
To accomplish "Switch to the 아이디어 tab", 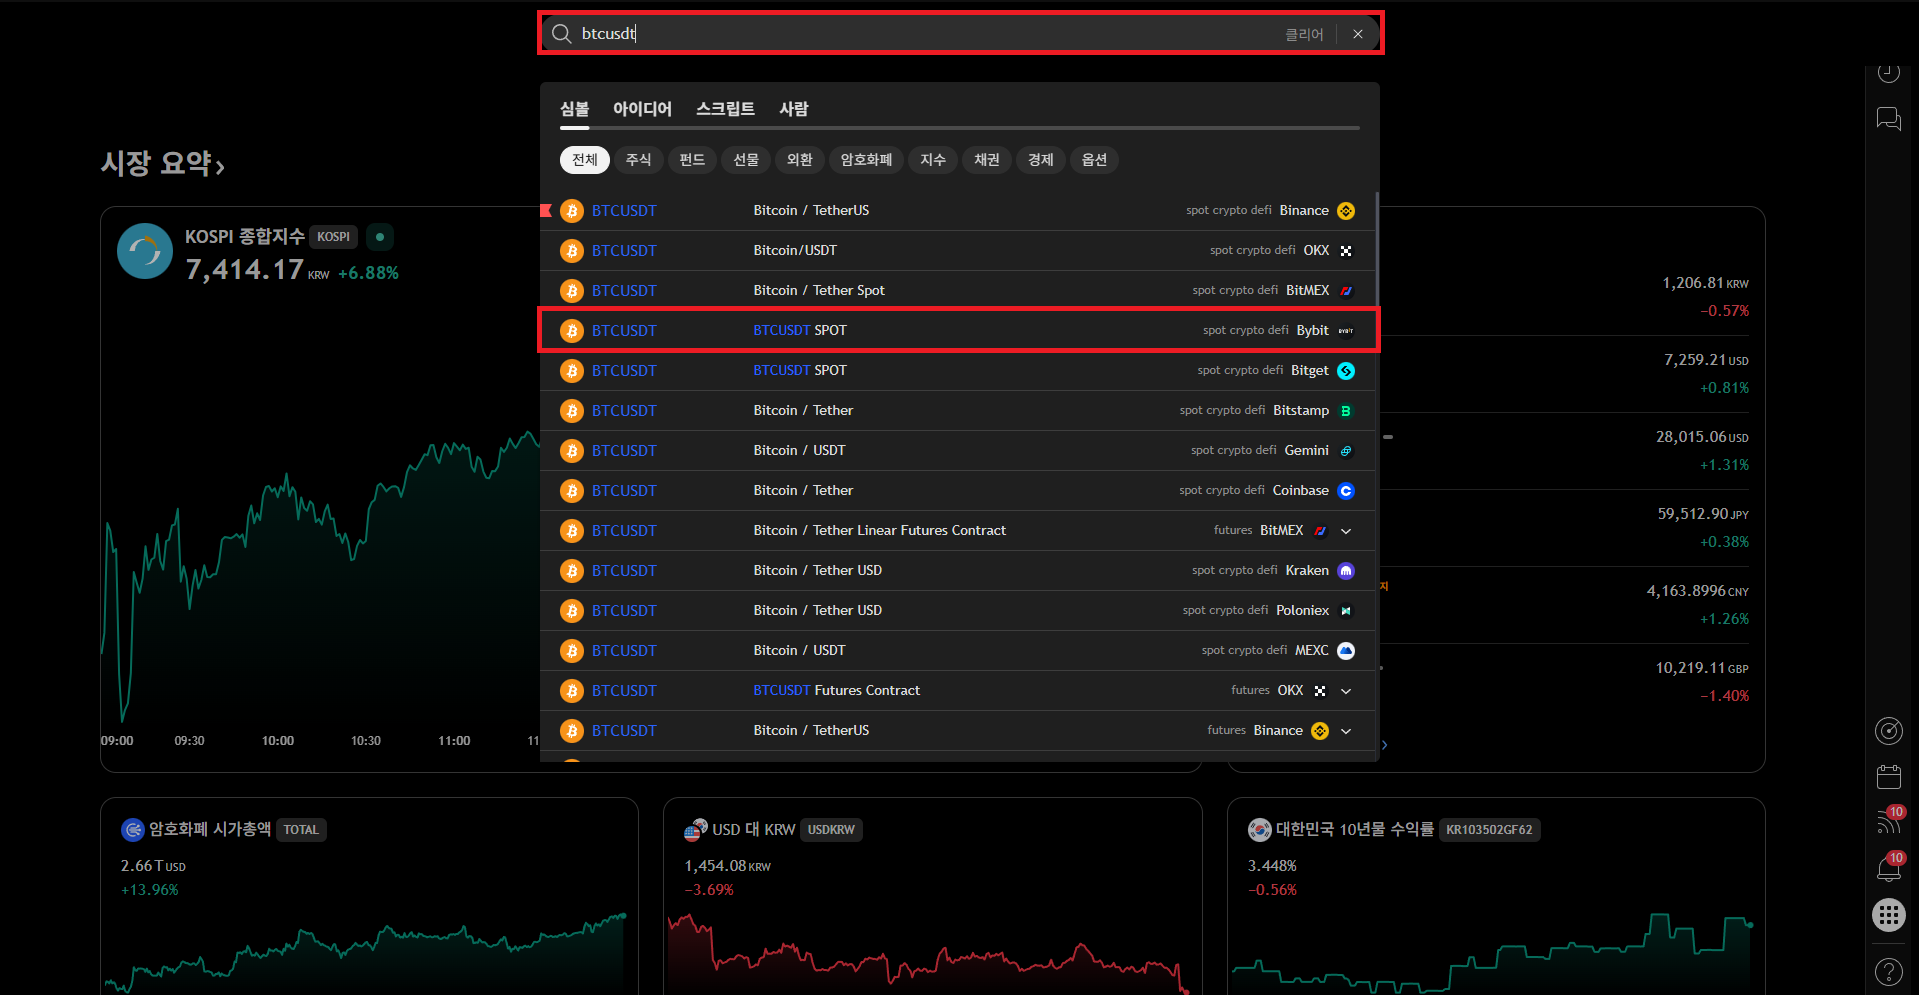I will 642,109.
